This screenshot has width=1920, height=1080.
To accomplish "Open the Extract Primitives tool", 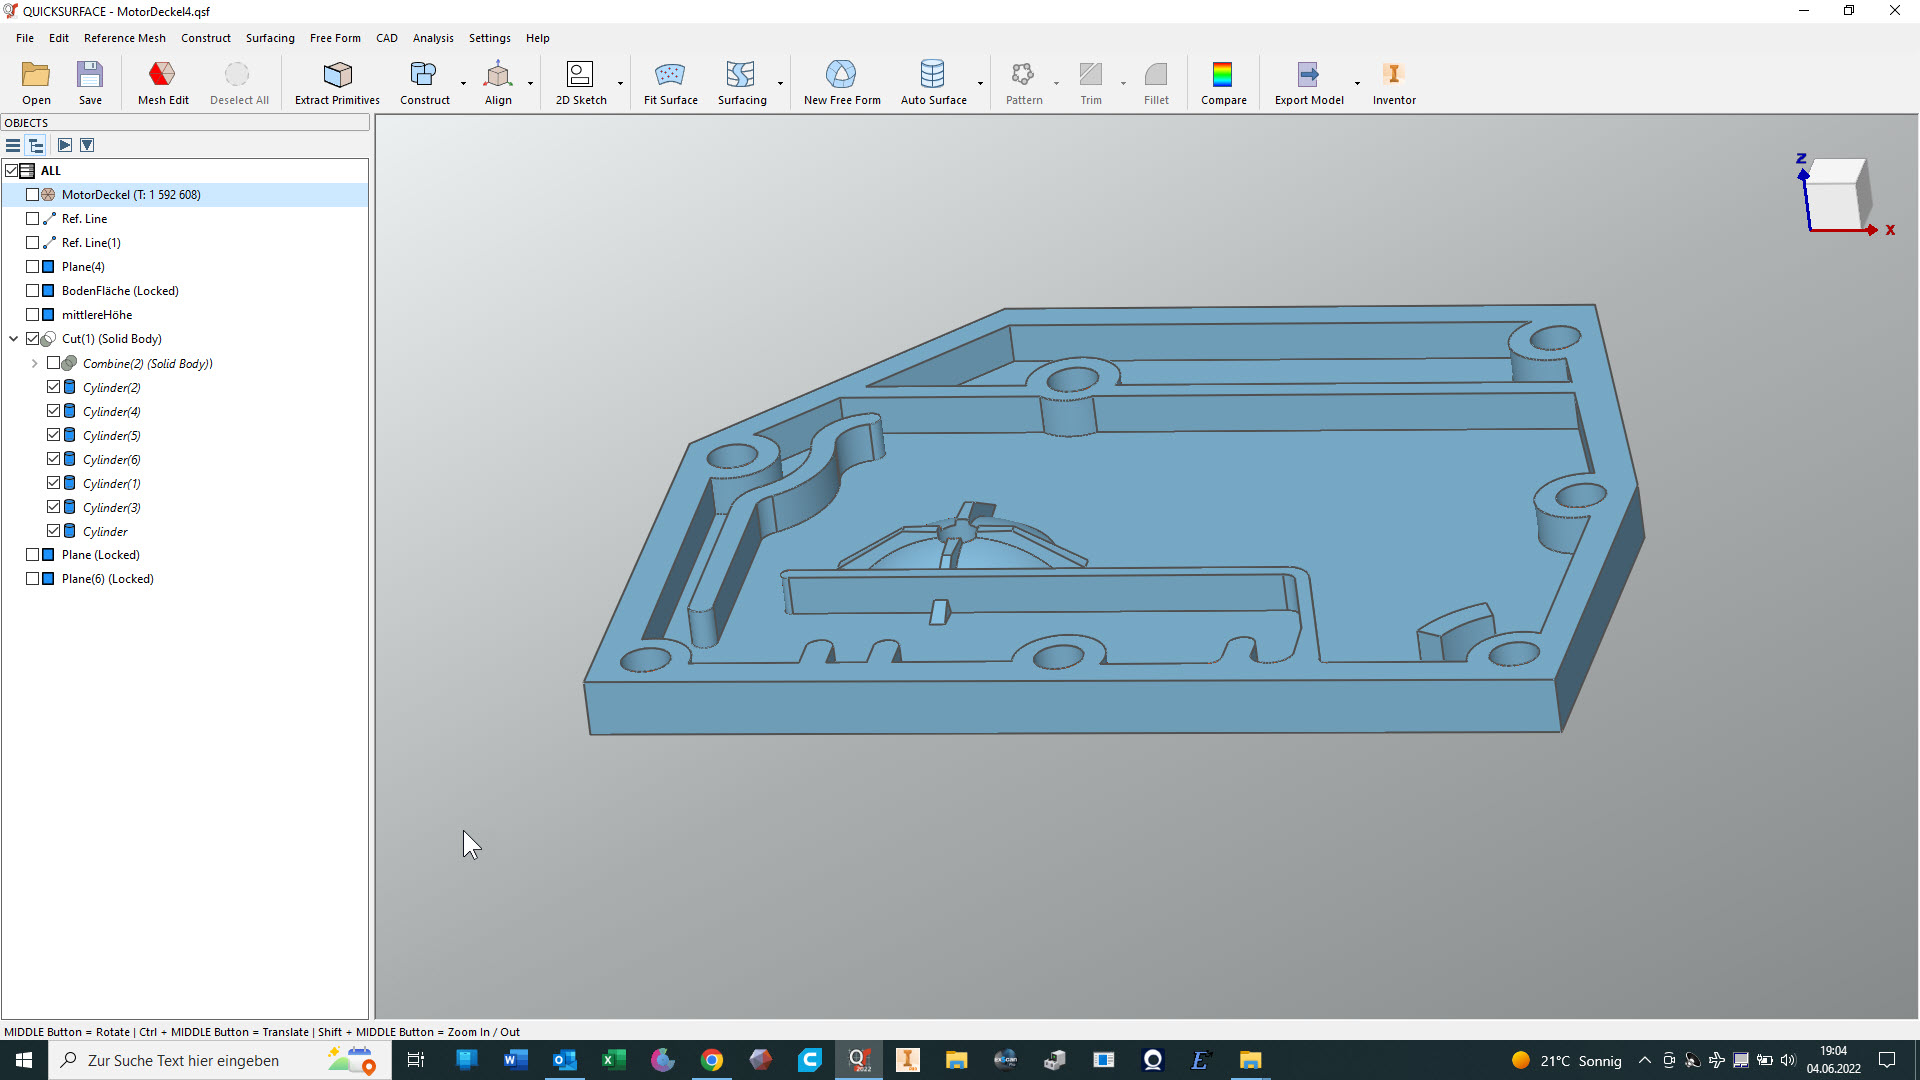I will (x=337, y=75).
